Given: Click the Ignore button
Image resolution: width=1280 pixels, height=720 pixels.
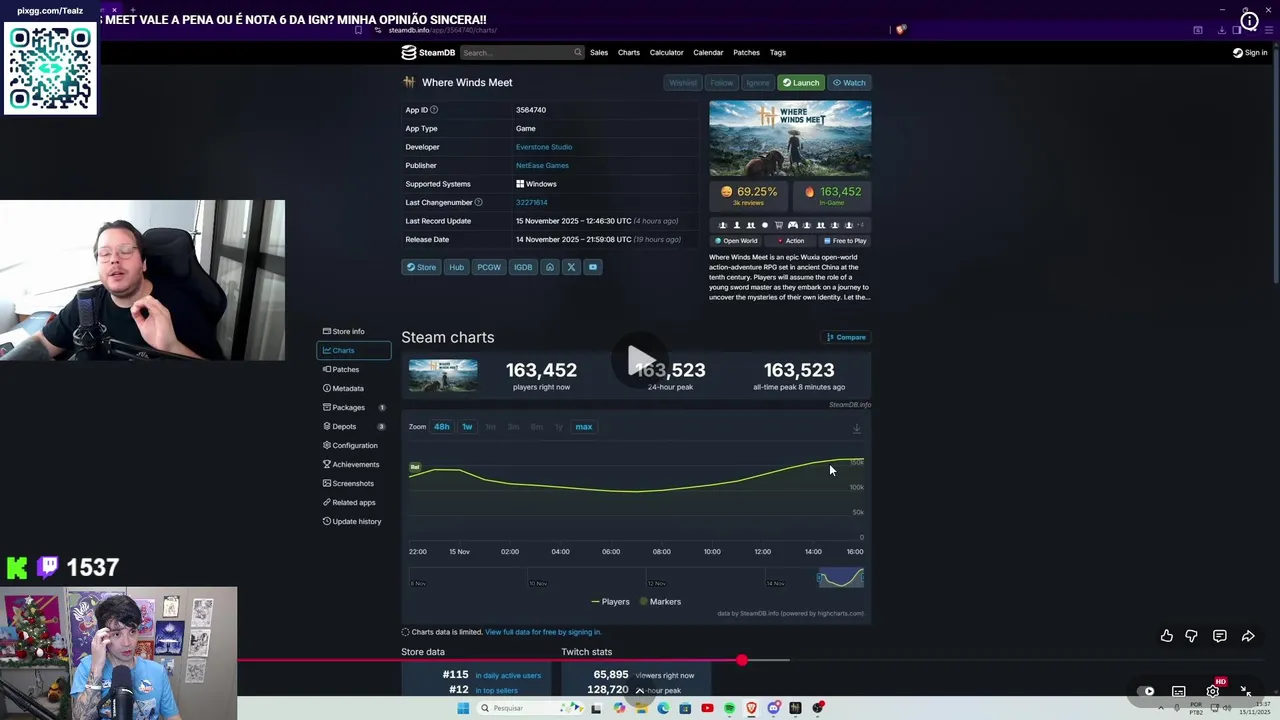Looking at the screenshot, I should (x=757, y=83).
